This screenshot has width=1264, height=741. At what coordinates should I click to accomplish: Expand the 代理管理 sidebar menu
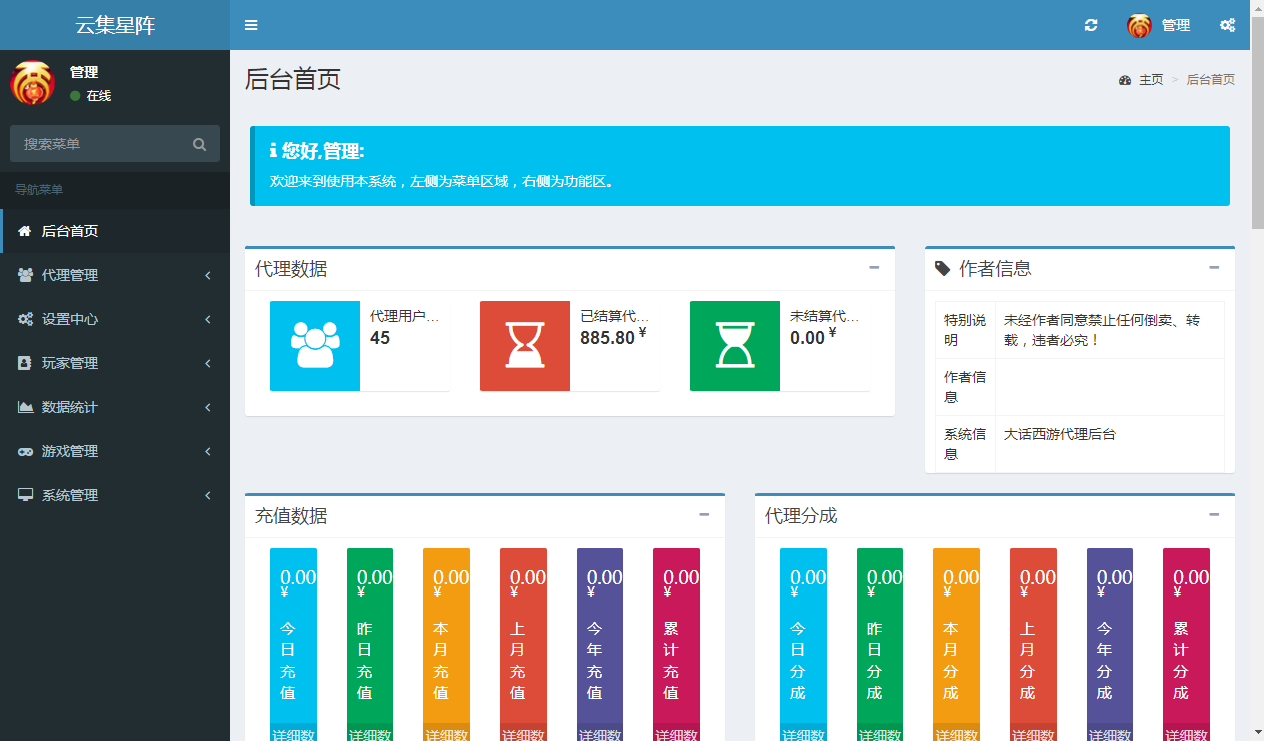(115, 275)
